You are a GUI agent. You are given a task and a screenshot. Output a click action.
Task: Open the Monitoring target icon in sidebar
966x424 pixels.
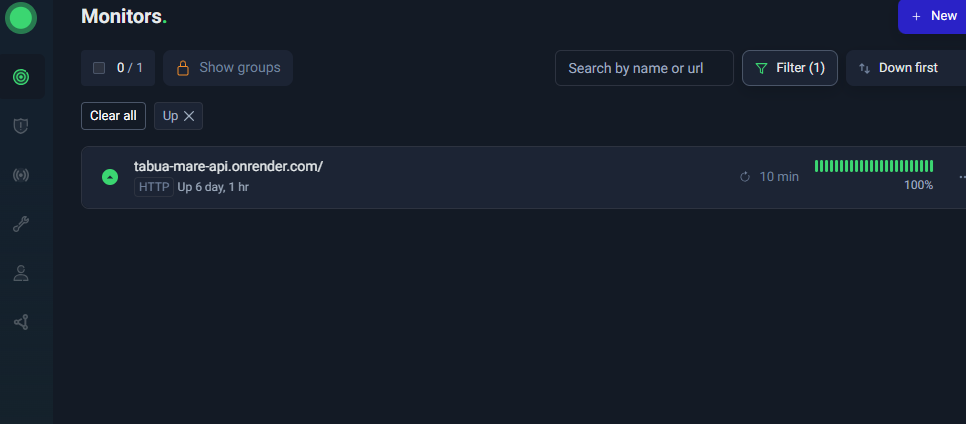point(21,77)
